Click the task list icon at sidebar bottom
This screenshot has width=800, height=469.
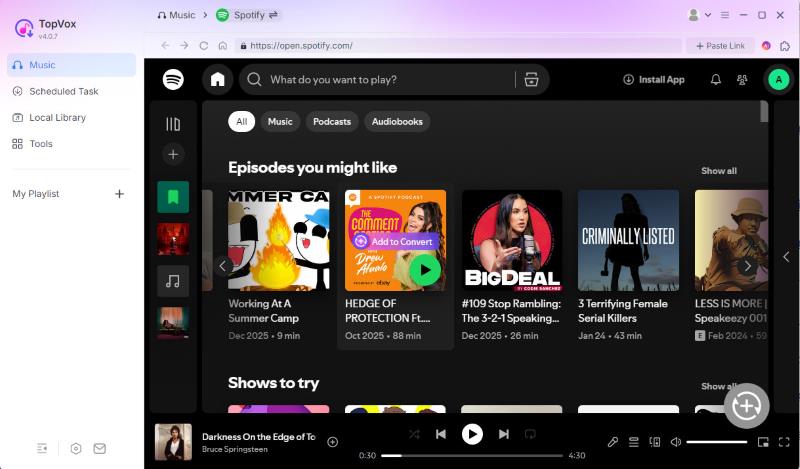(42, 449)
